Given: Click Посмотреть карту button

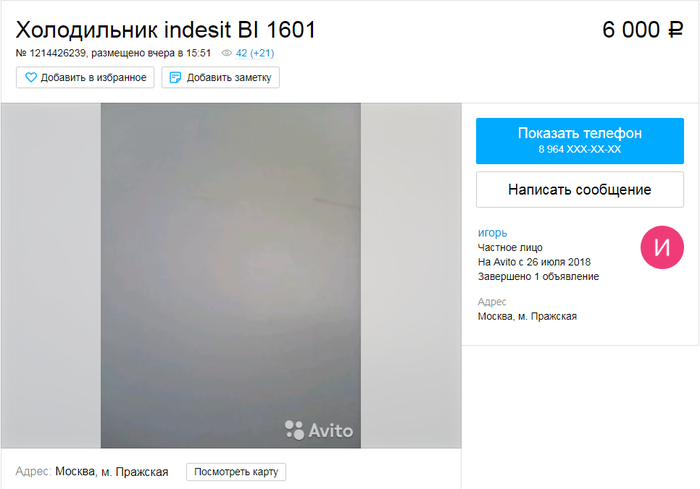Looking at the screenshot, I should tap(236, 472).
